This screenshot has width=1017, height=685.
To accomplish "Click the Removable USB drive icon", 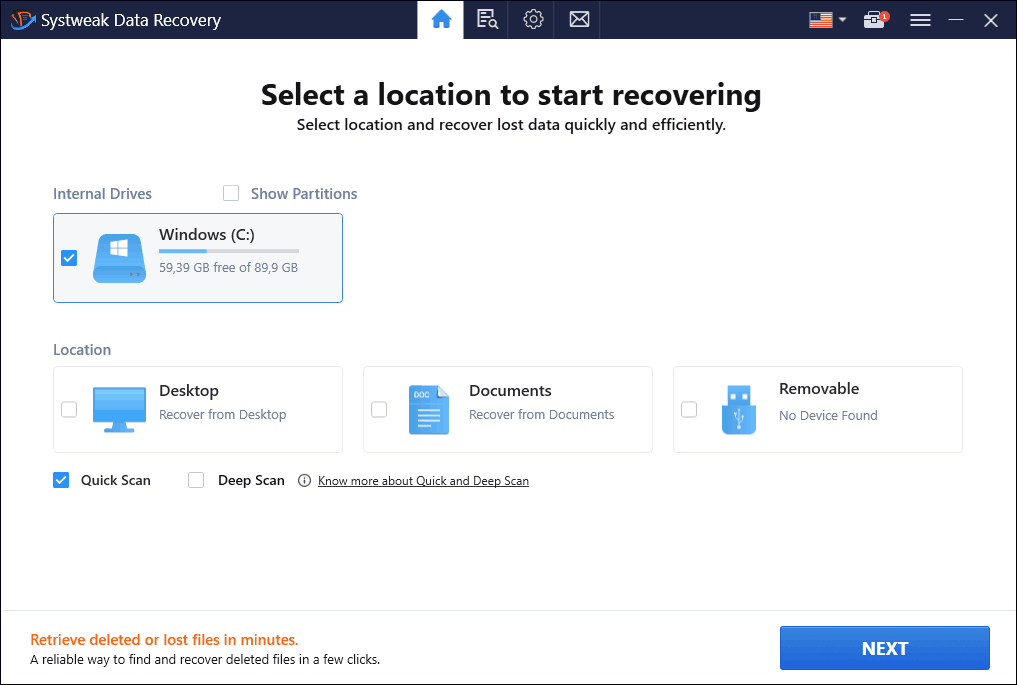I will coord(739,409).
